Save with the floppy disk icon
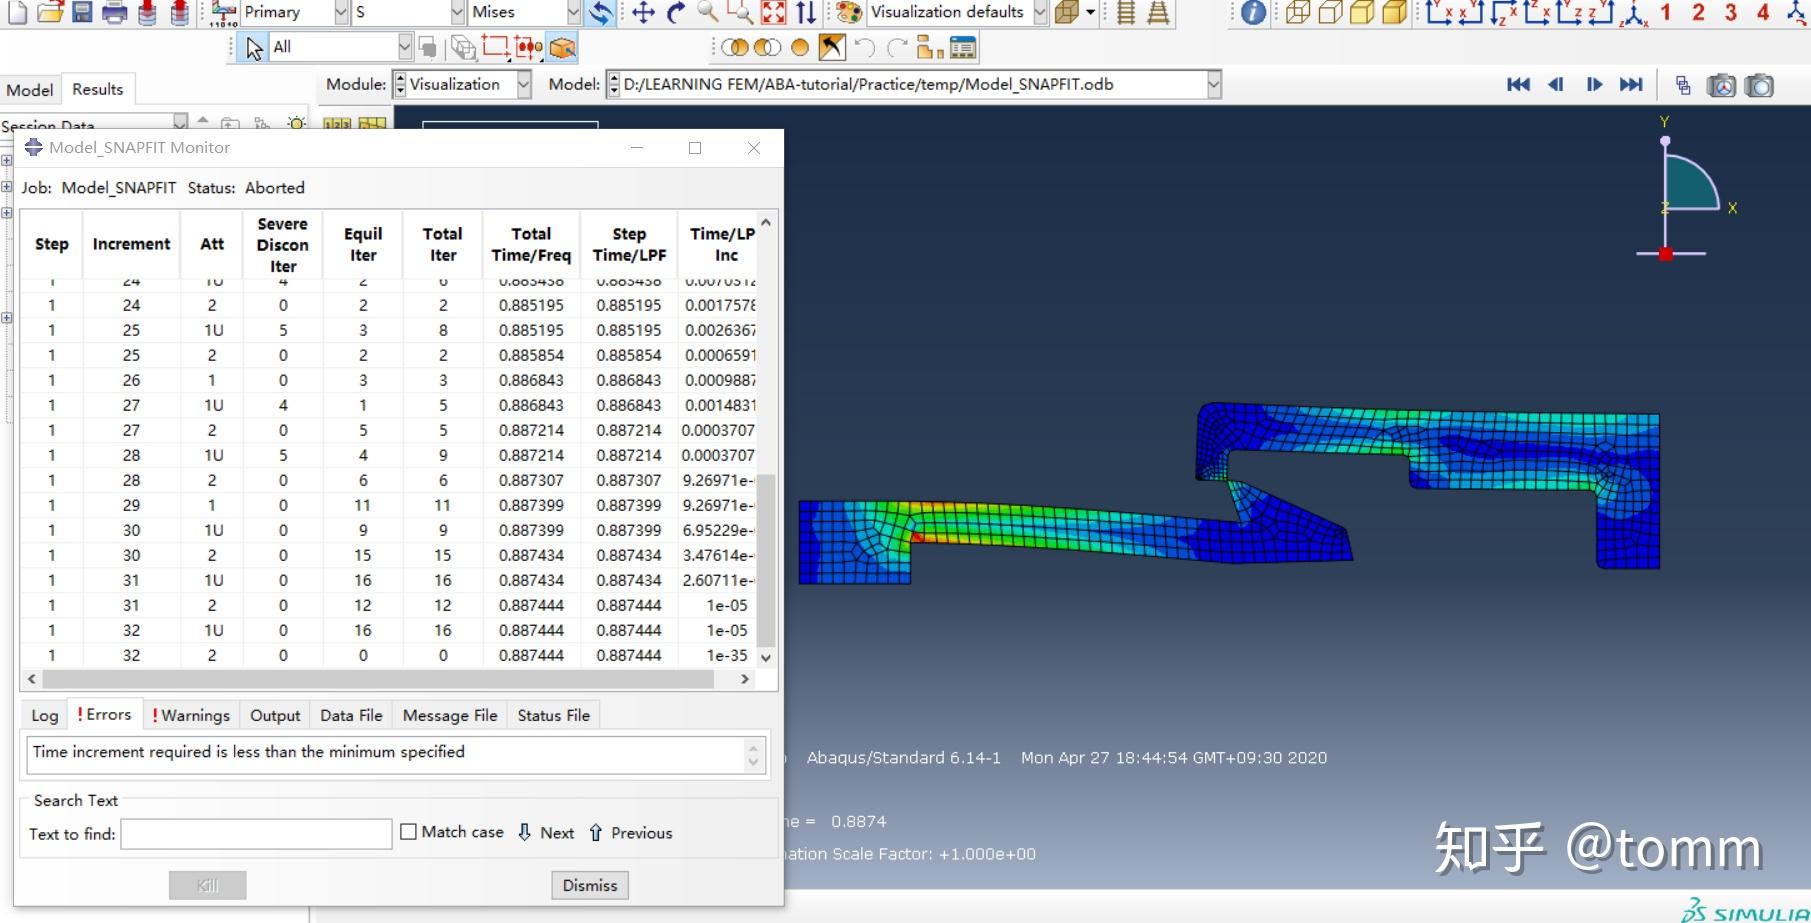The height and width of the screenshot is (923, 1811). [82, 12]
